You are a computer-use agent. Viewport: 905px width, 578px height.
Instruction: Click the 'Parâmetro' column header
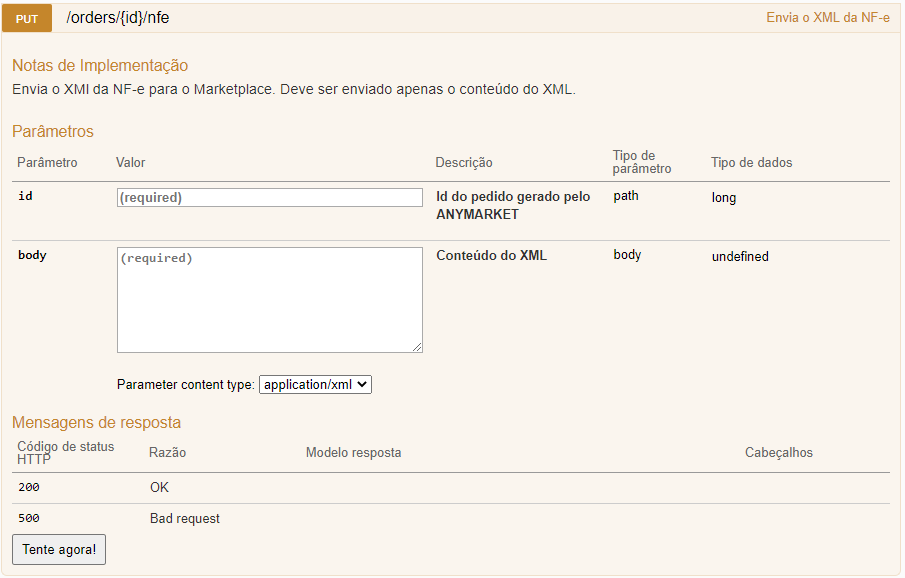click(x=47, y=162)
